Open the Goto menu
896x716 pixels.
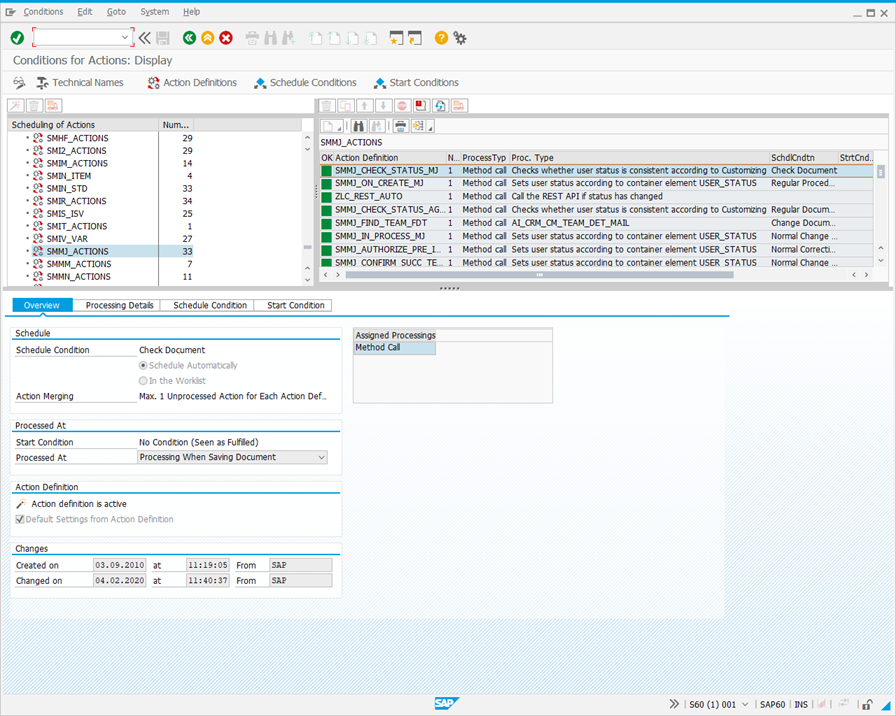pyautogui.click(x=118, y=11)
